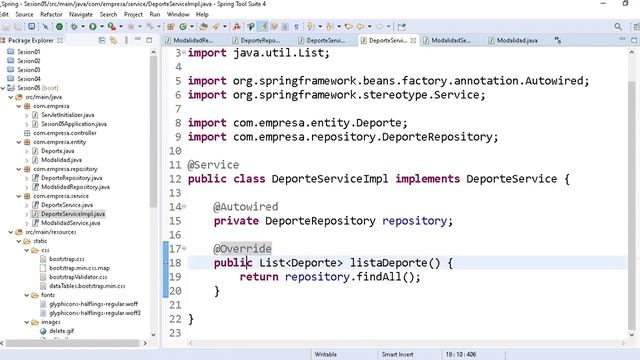Image resolution: width=640 pixels, height=360 pixels.
Task: Collapse com.empresa.service package
Action: tap(19, 196)
